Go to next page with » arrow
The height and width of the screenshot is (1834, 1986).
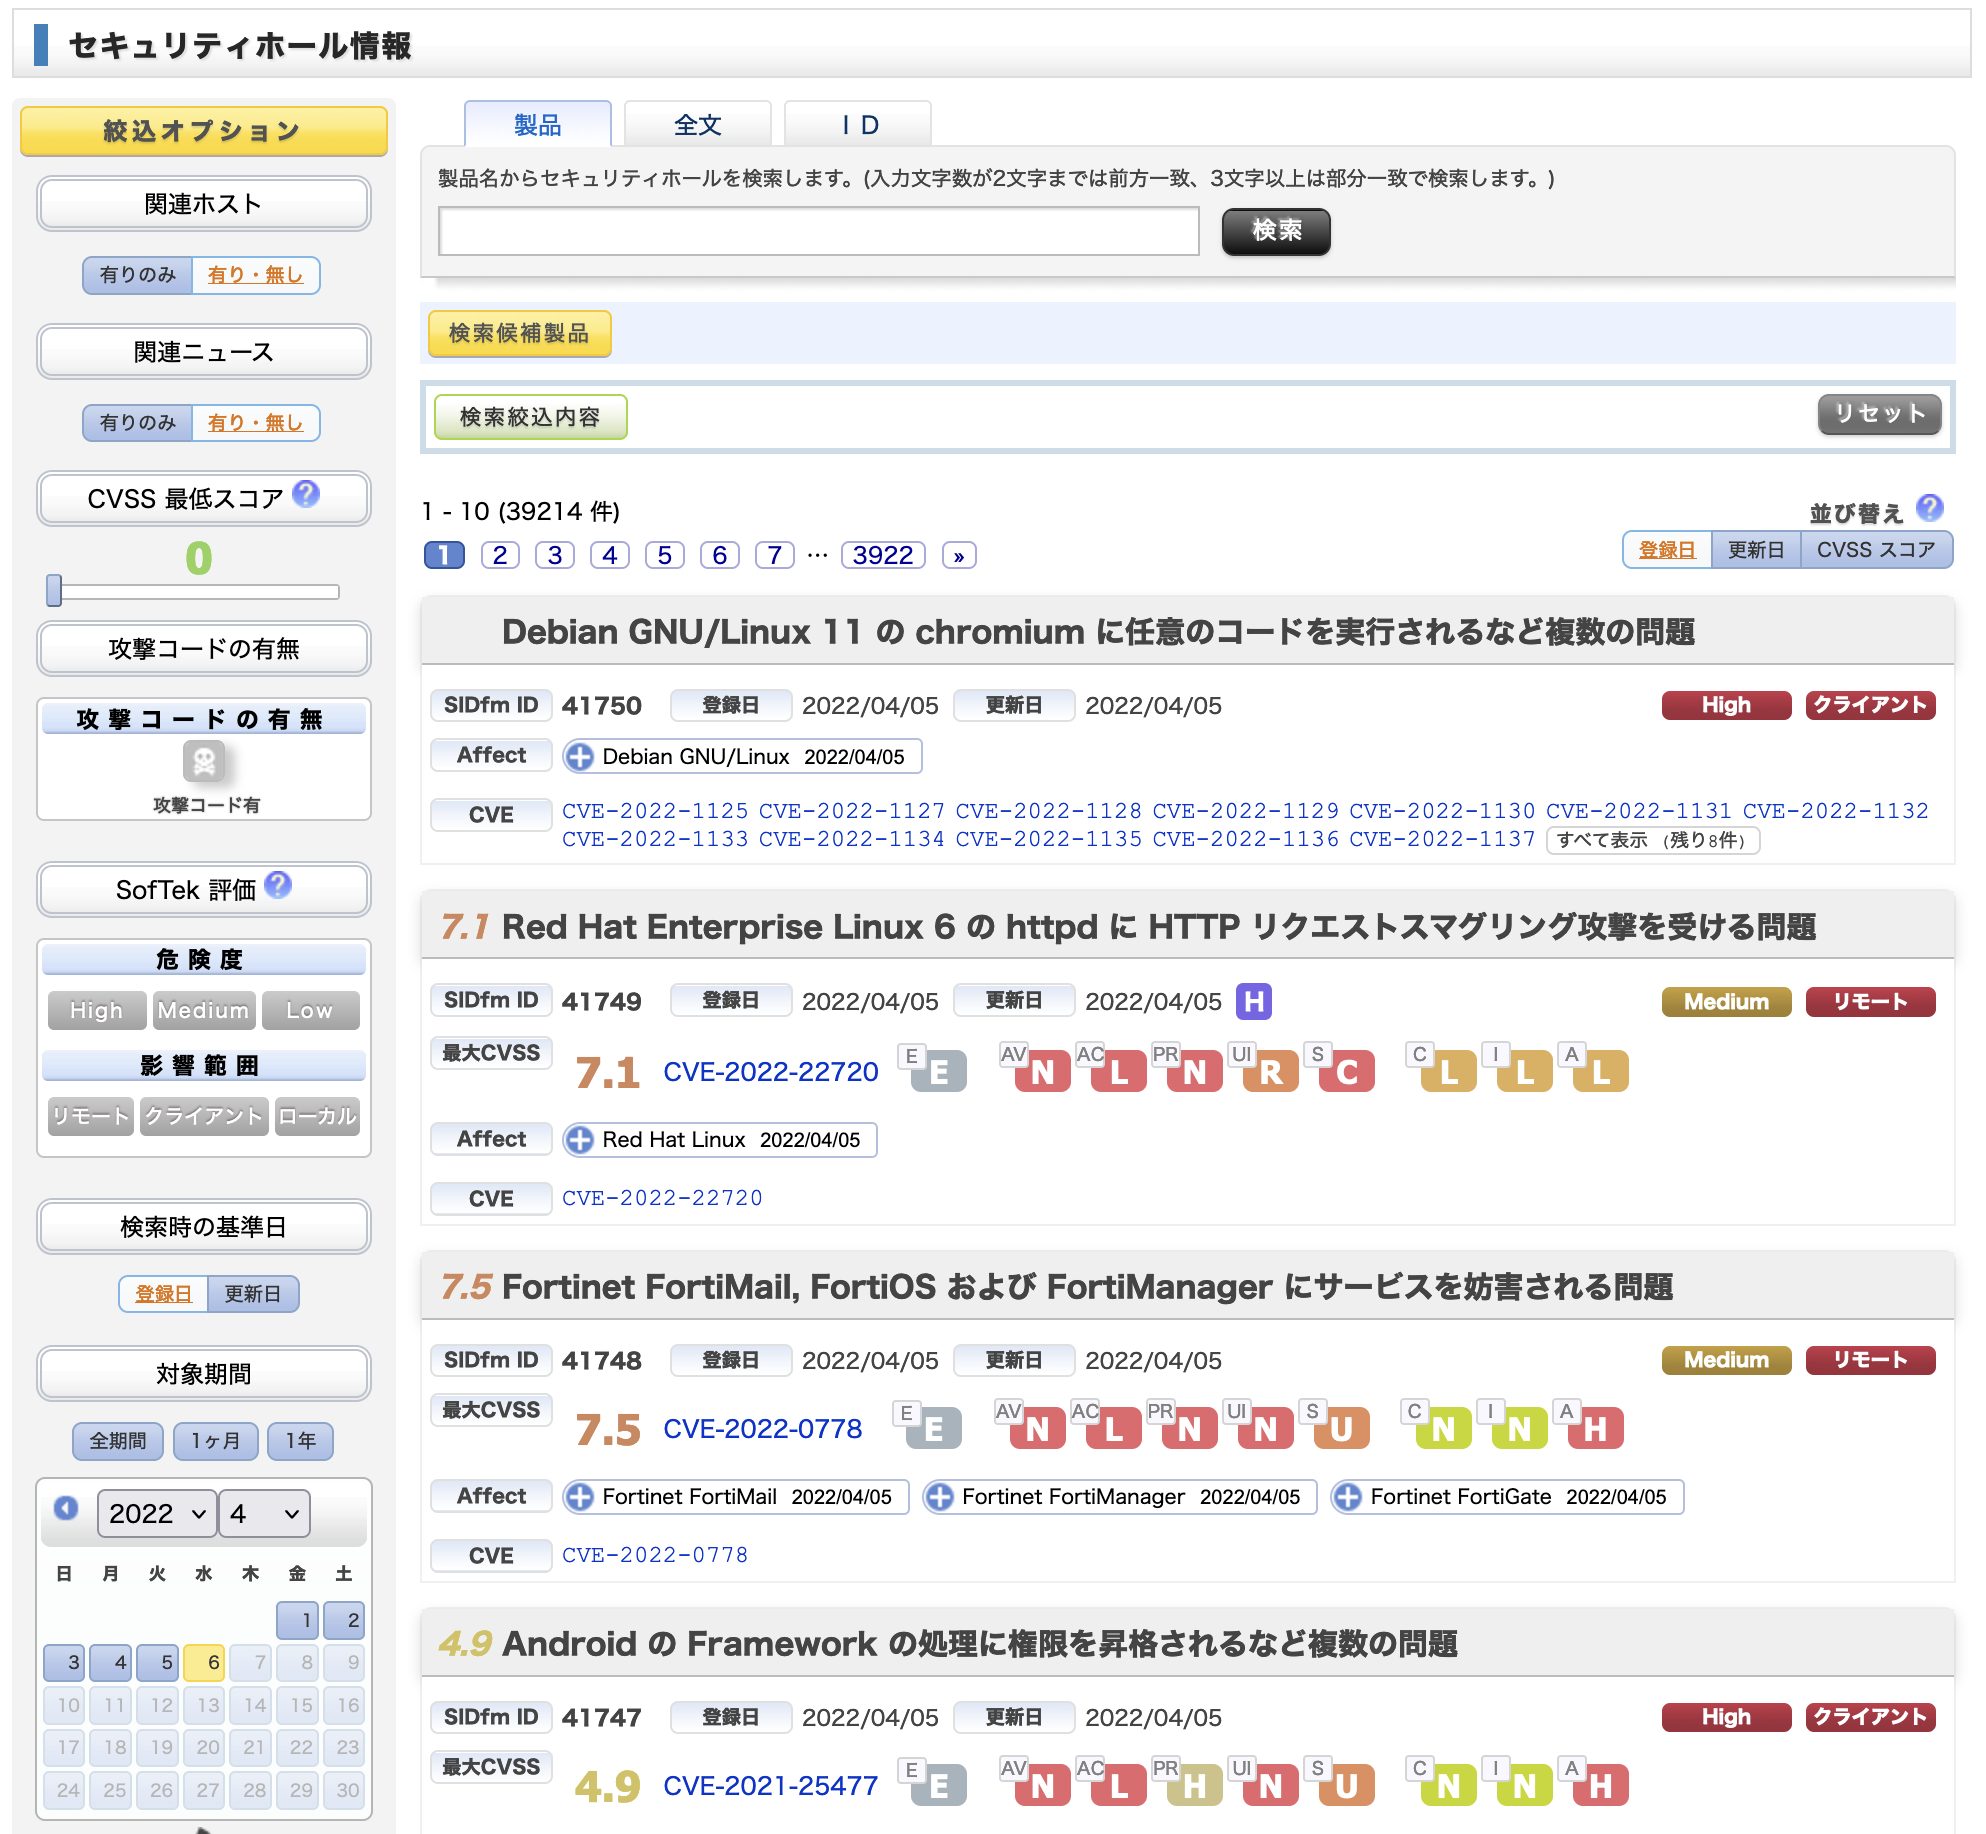point(959,555)
